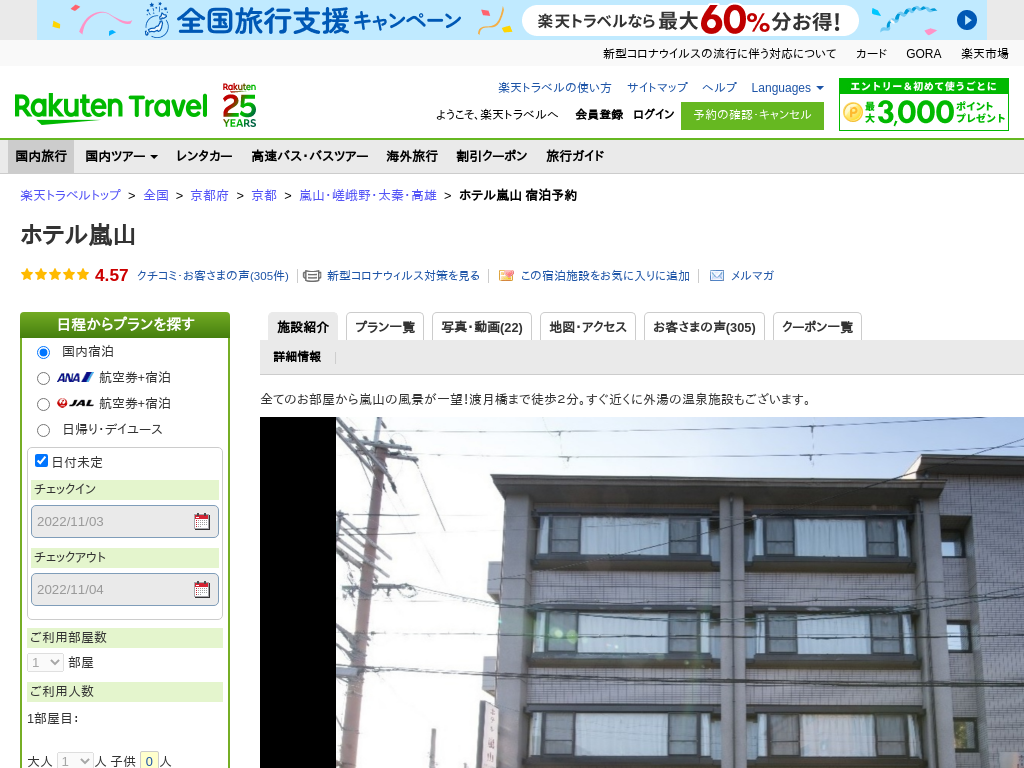This screenshot has width=1024, height=768.
Task: Switch to the 写真・動画(22) tab
Action: tap(482, 327)
